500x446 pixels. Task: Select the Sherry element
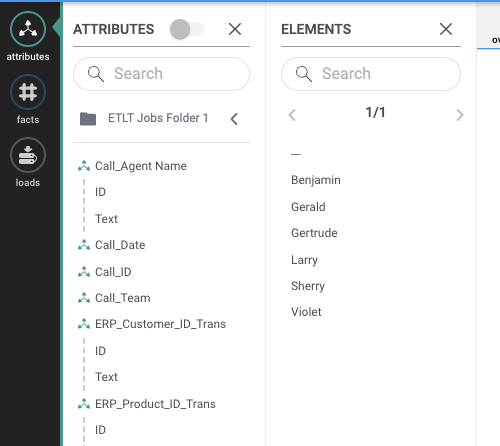(308, 286)
